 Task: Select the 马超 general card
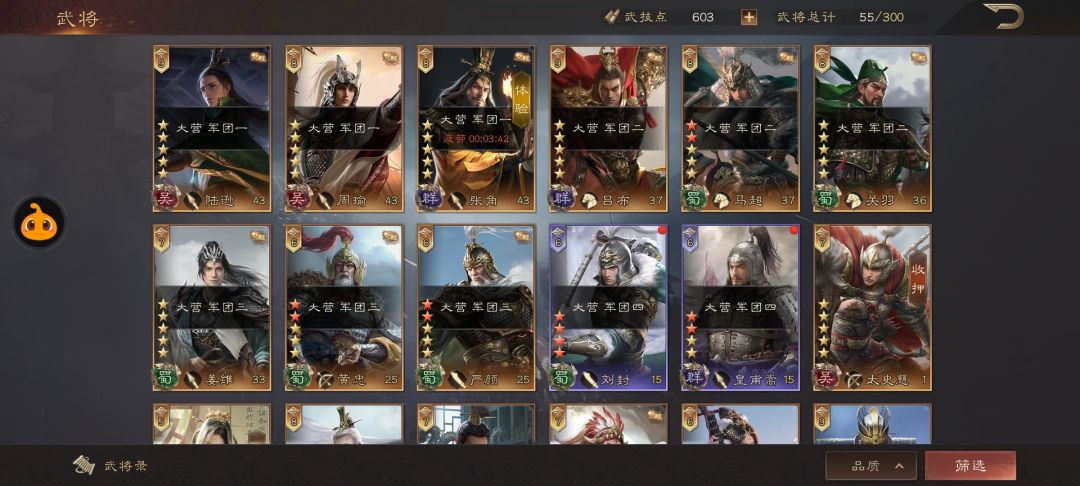(741, 129)
